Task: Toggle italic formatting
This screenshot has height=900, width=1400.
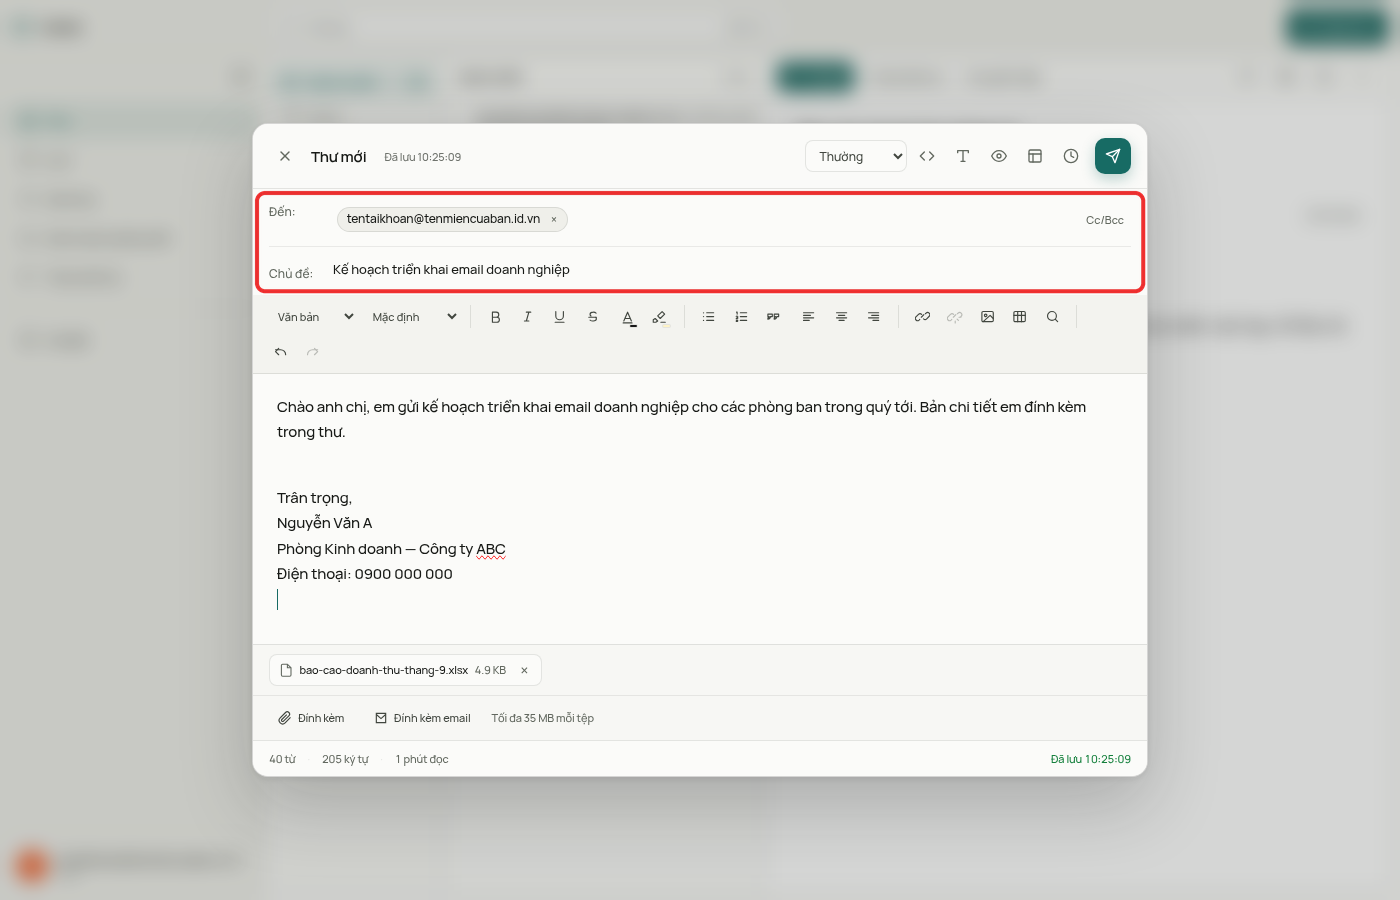Action: point(527,317)
